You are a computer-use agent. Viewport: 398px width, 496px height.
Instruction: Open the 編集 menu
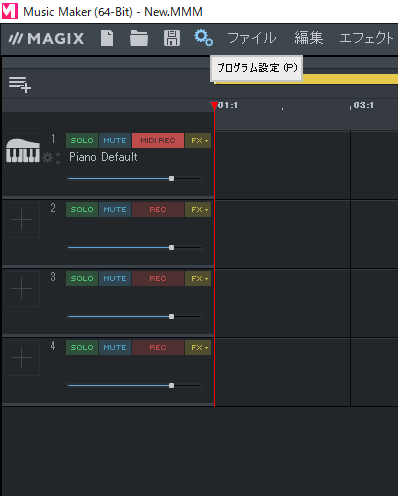309,38
